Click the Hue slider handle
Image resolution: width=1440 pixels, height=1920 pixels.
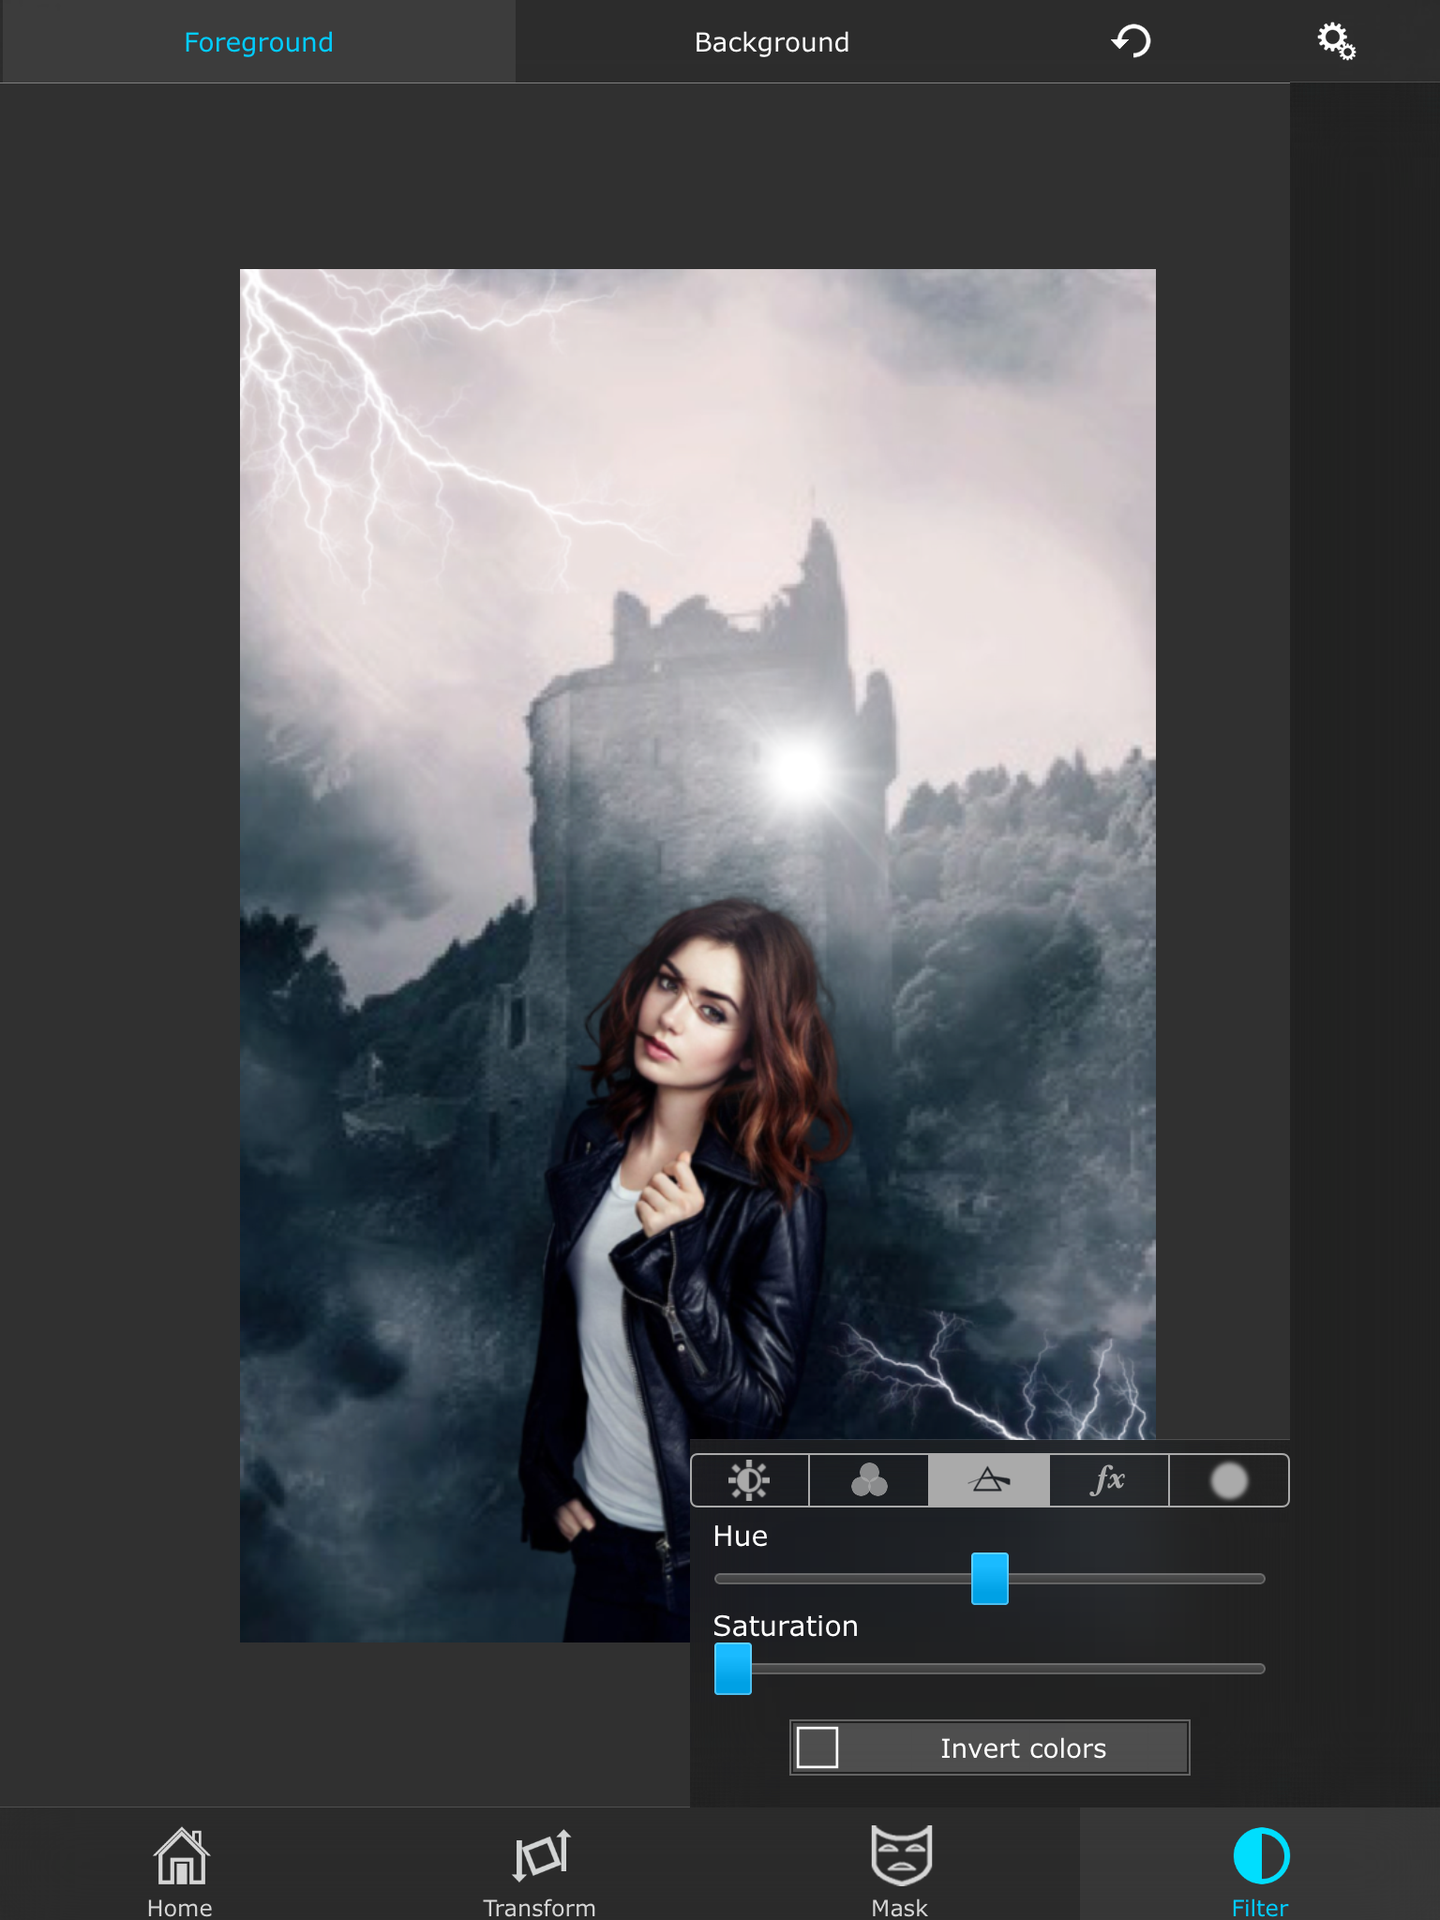(990, 1578)
